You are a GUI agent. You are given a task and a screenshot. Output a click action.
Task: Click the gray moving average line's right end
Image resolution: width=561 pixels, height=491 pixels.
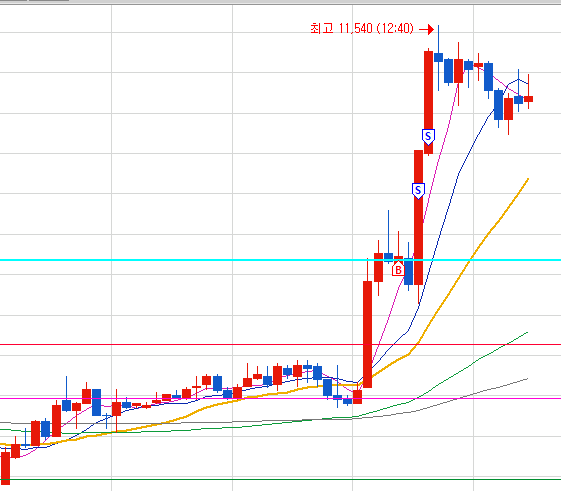527,379
